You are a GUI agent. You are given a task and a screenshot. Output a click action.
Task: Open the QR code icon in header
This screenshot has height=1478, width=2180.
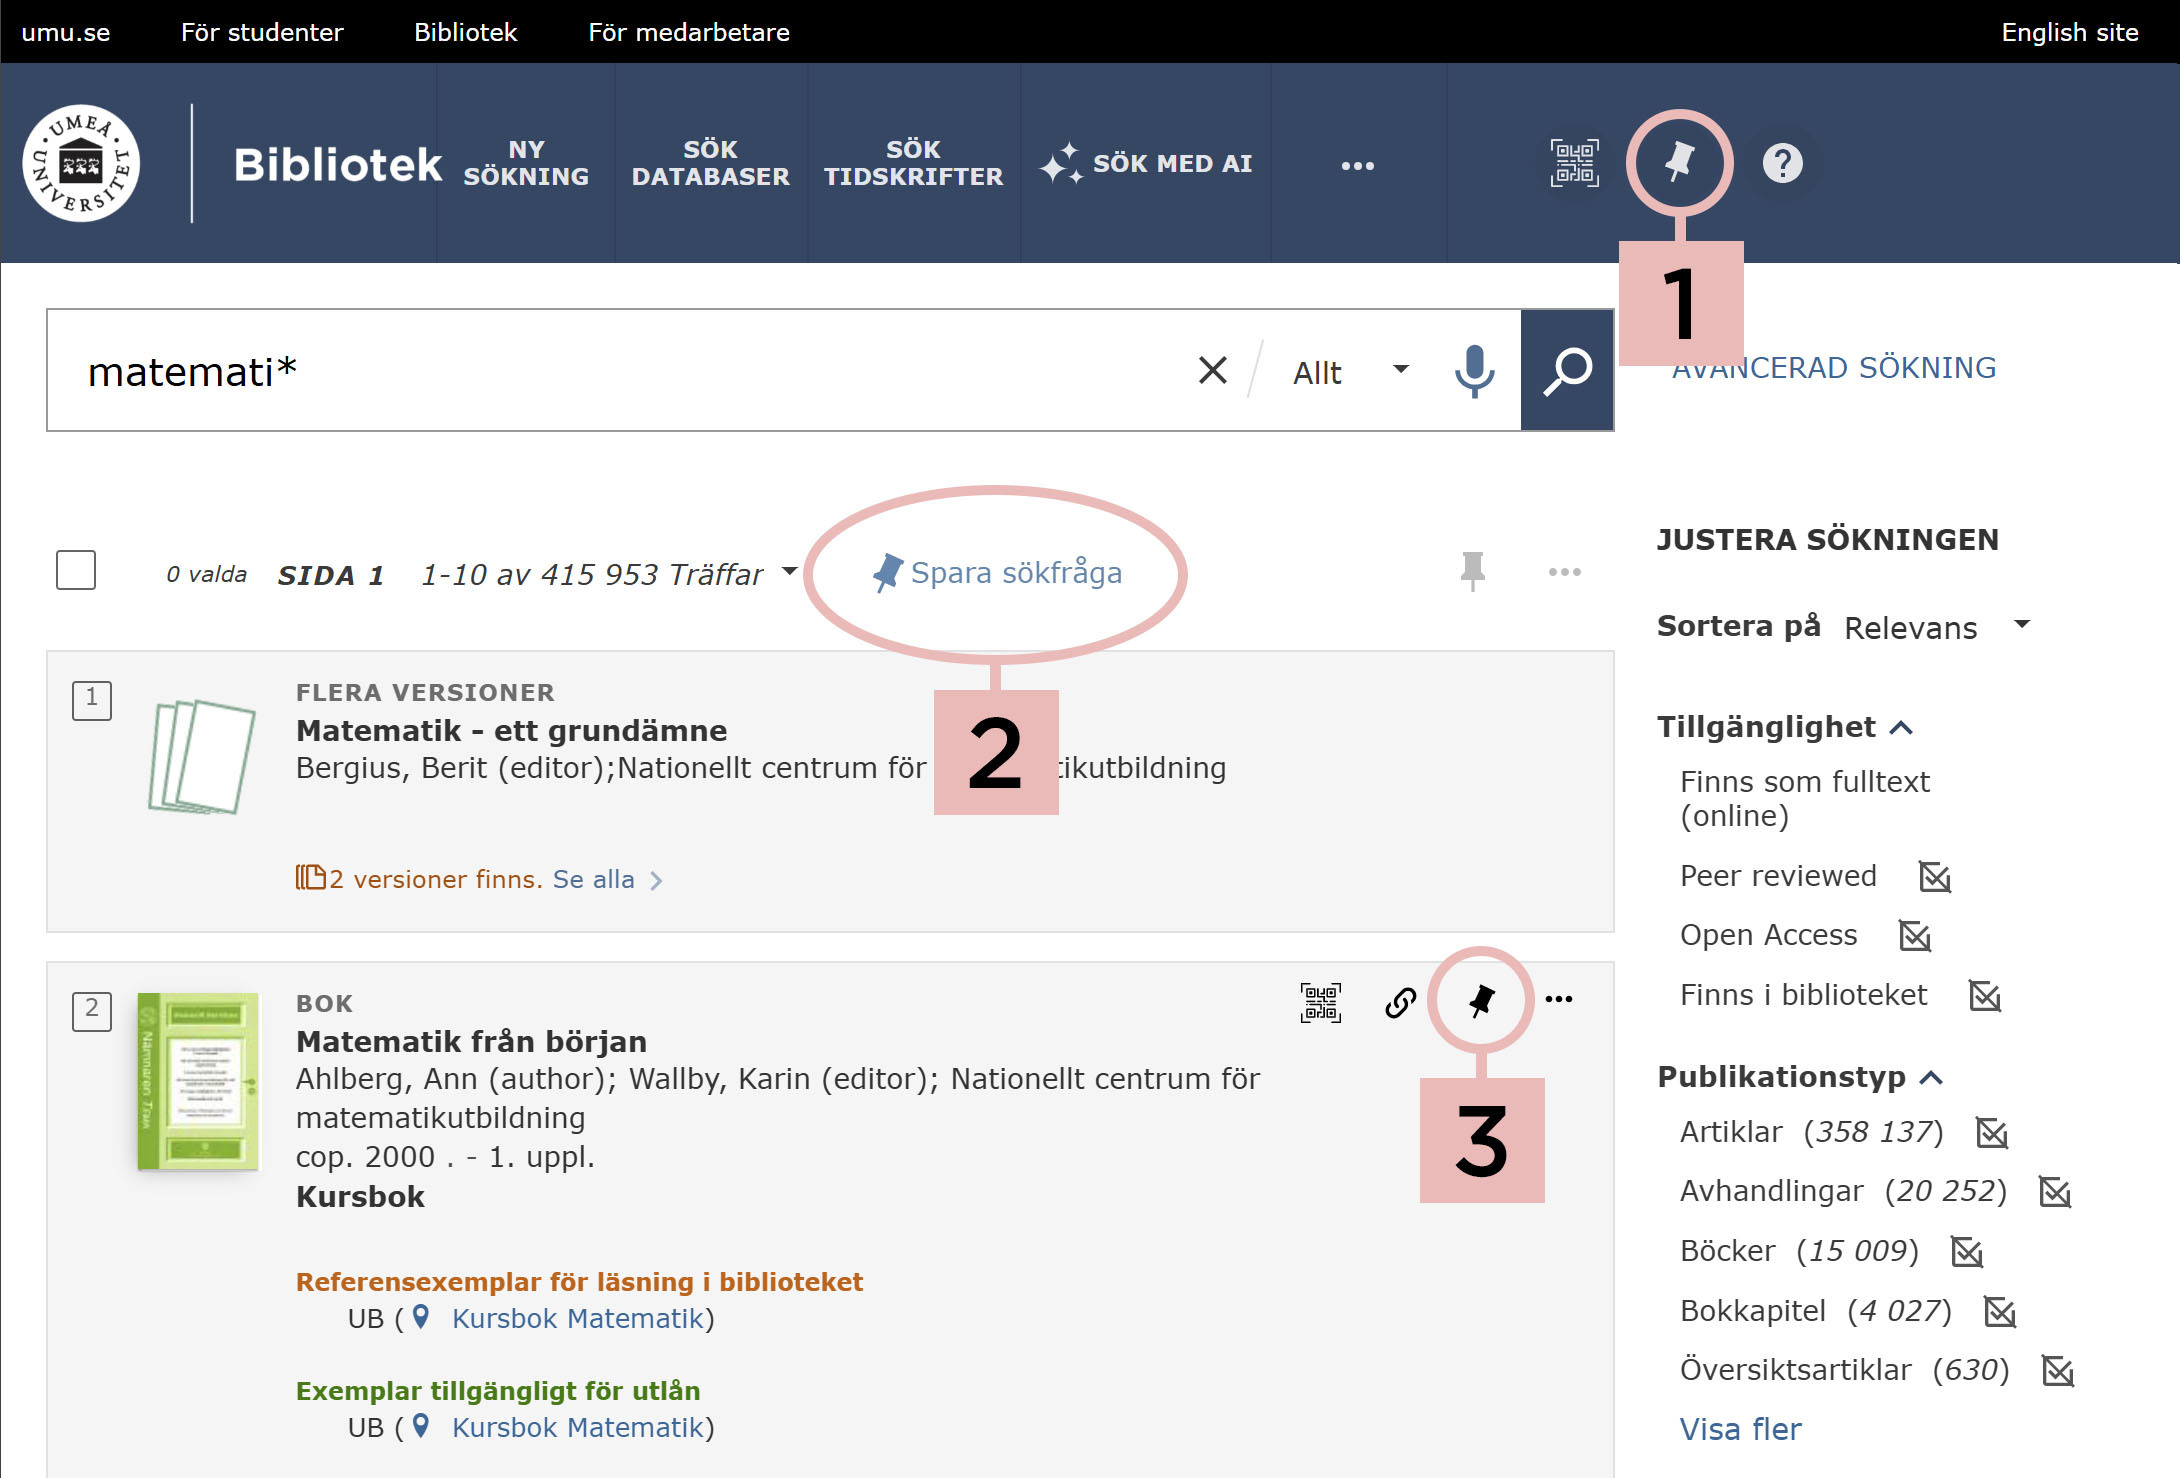point(1574,163)
